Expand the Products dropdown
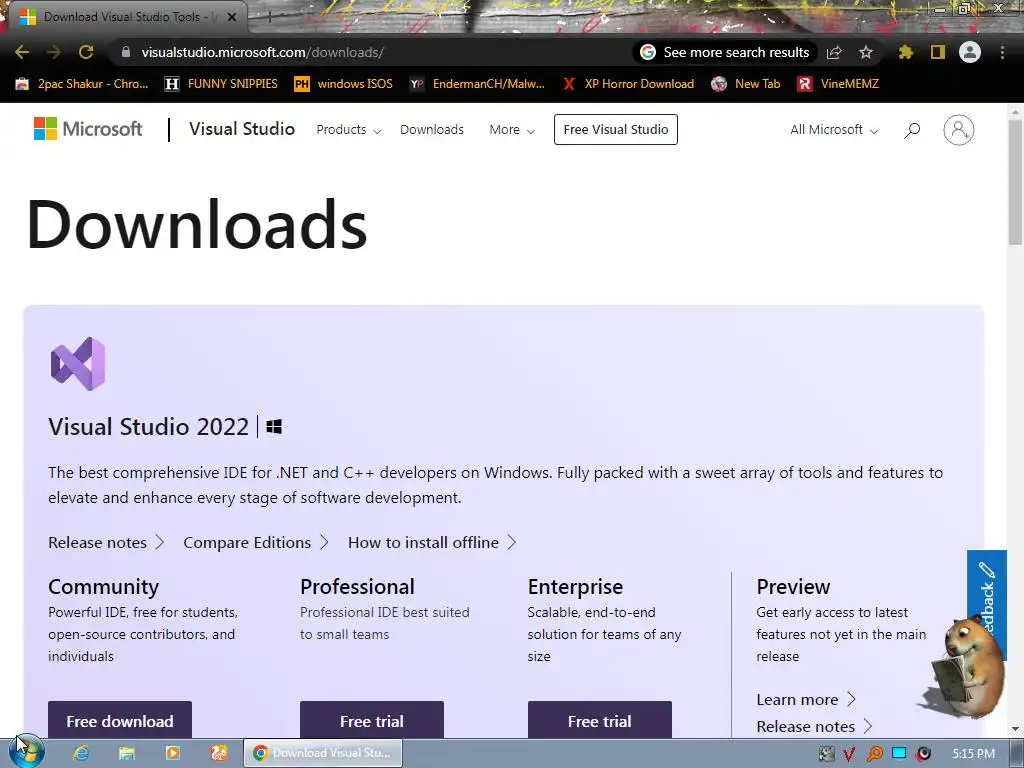The height and width of the screenshot is (768, 1024). pos(349,130)
